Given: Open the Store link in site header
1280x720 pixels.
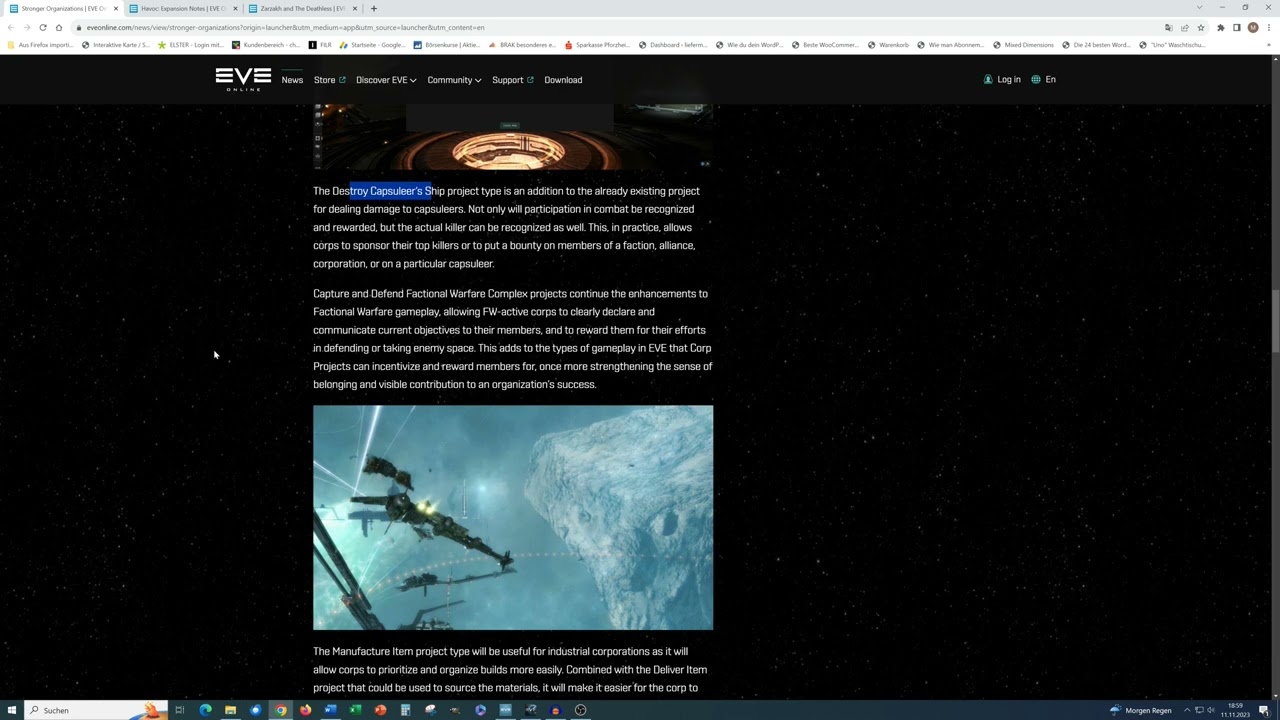Looking at the screenshot, I should [x=329, y=80].
